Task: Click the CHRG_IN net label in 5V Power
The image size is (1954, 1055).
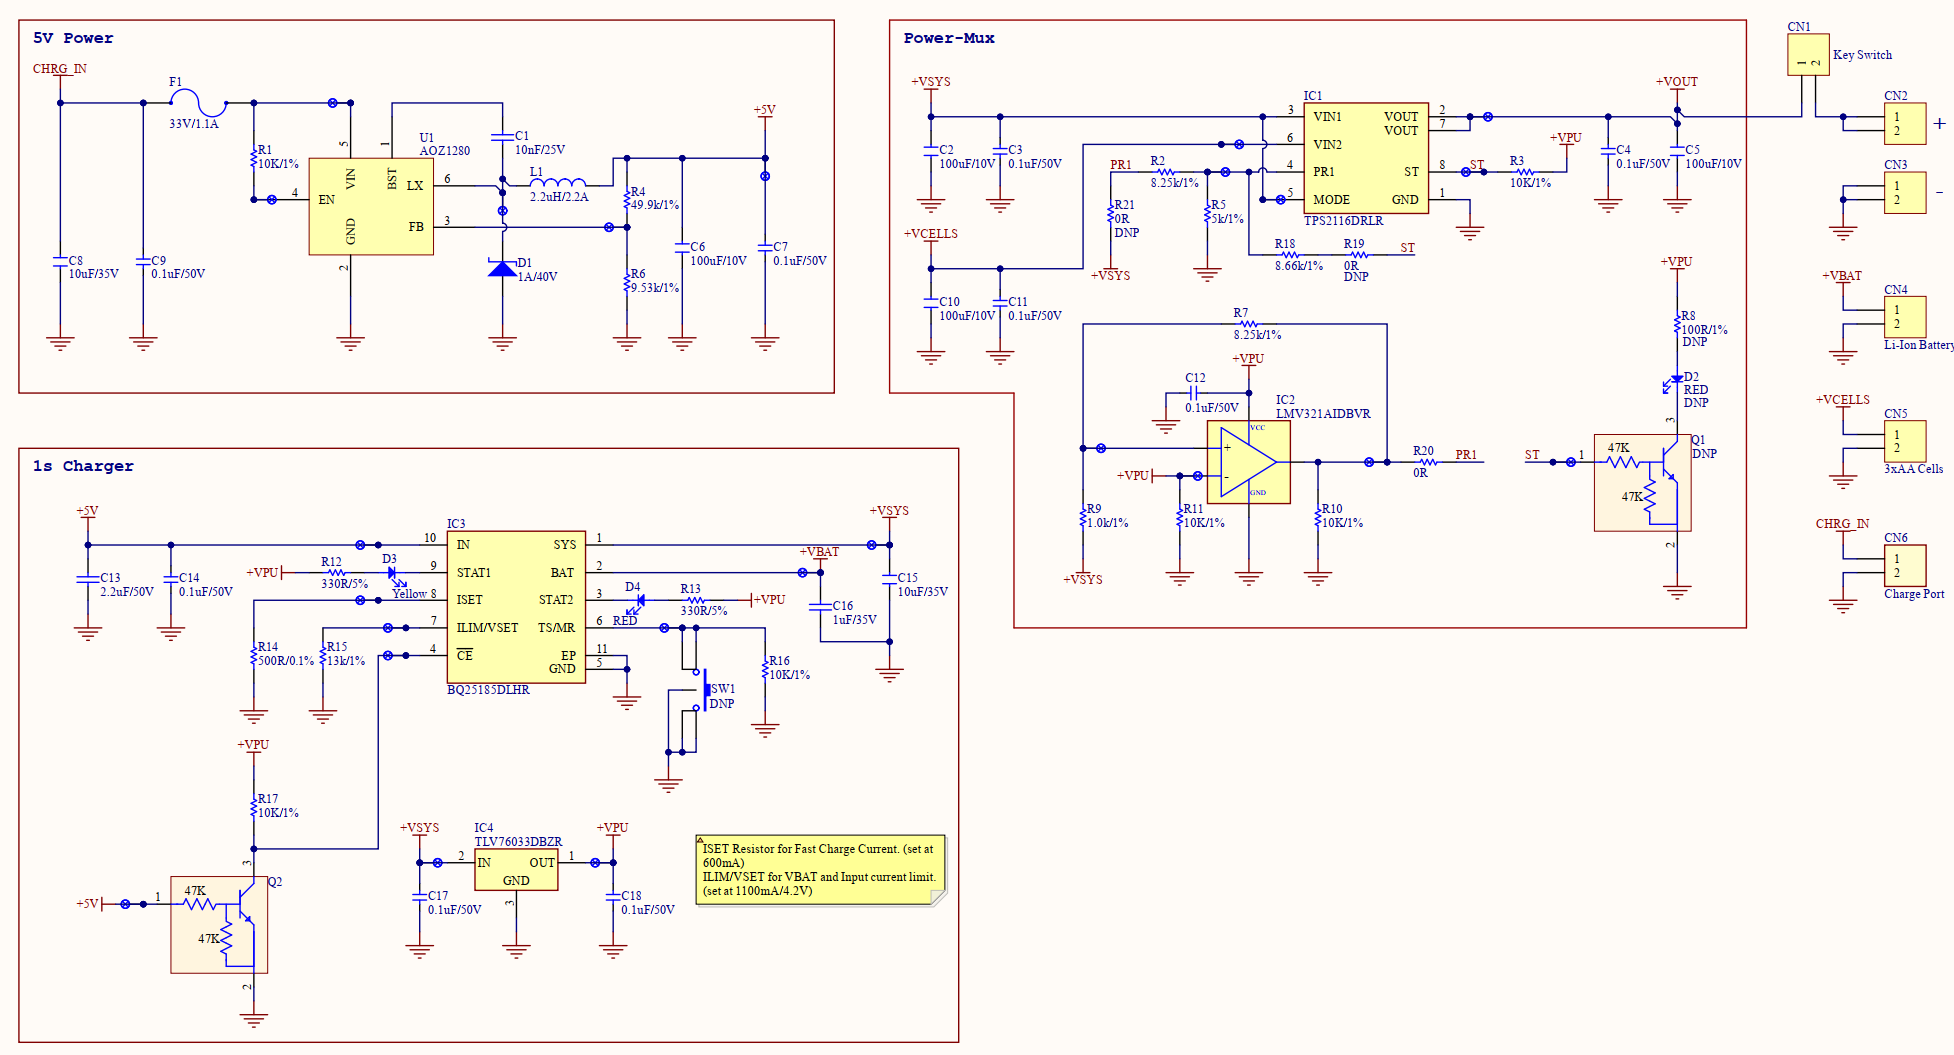Action: click(x=60, y=69)
